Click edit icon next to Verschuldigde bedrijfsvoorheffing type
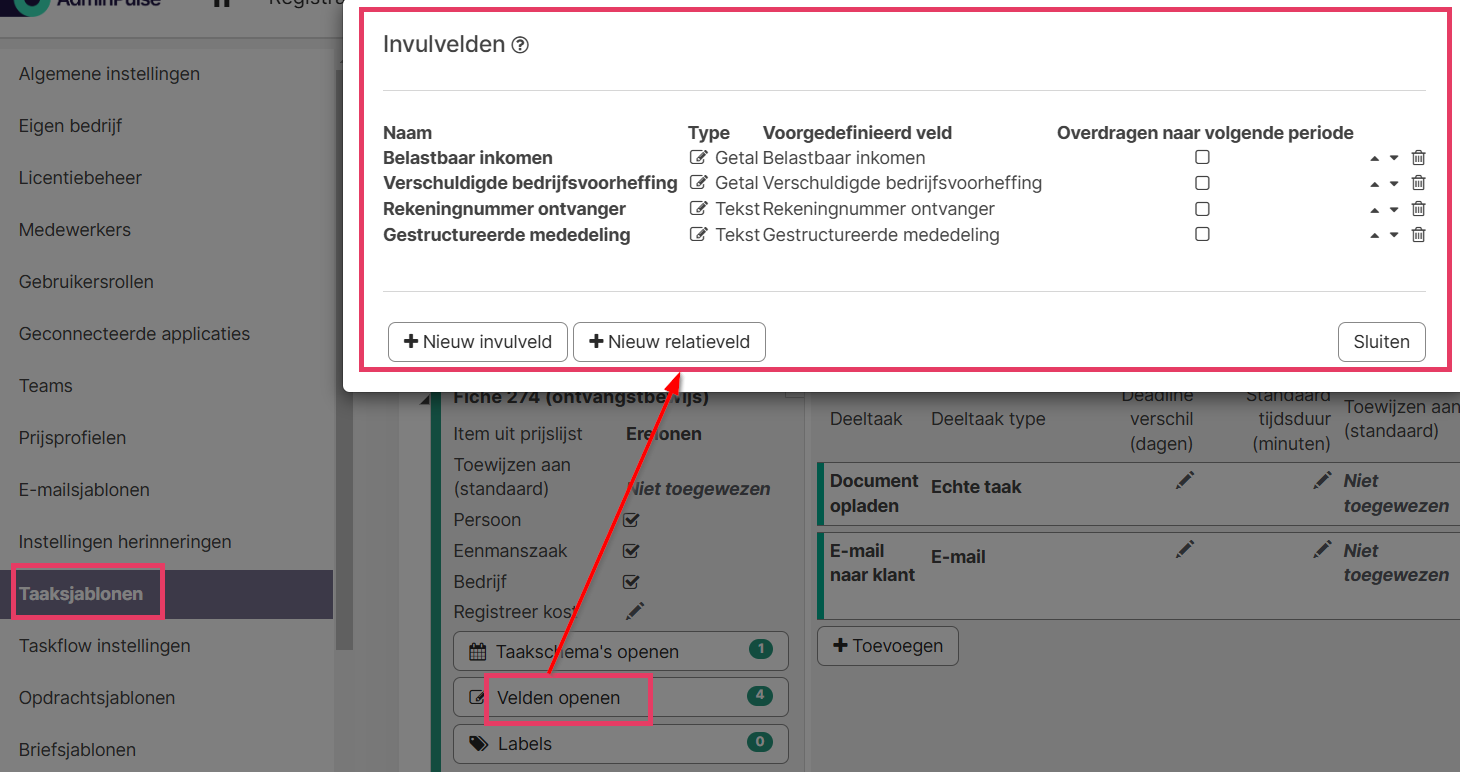The image size is (1460, 772). (699, 183)
